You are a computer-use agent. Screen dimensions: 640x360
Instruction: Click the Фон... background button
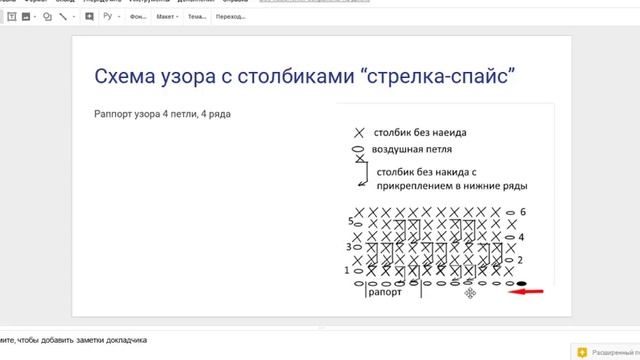coord(138,17)
